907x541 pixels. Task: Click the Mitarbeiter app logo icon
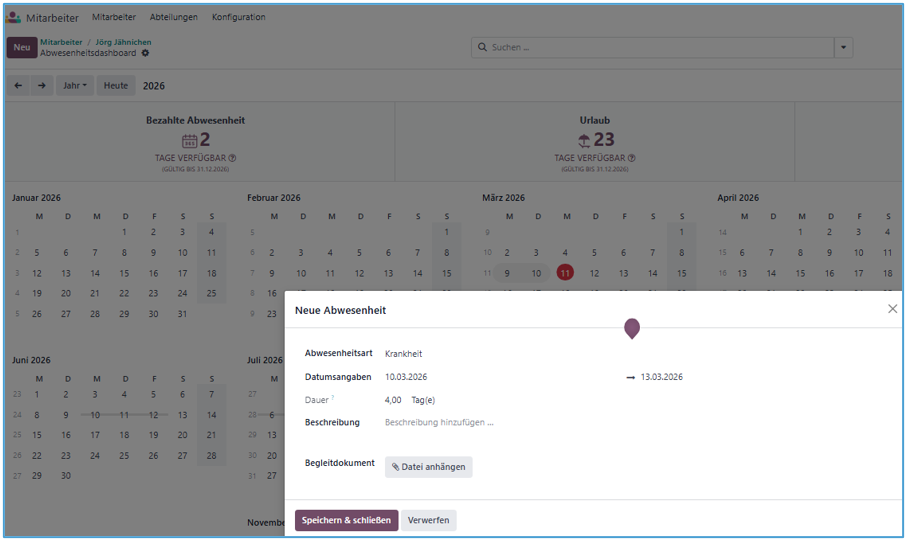[14, 17]
